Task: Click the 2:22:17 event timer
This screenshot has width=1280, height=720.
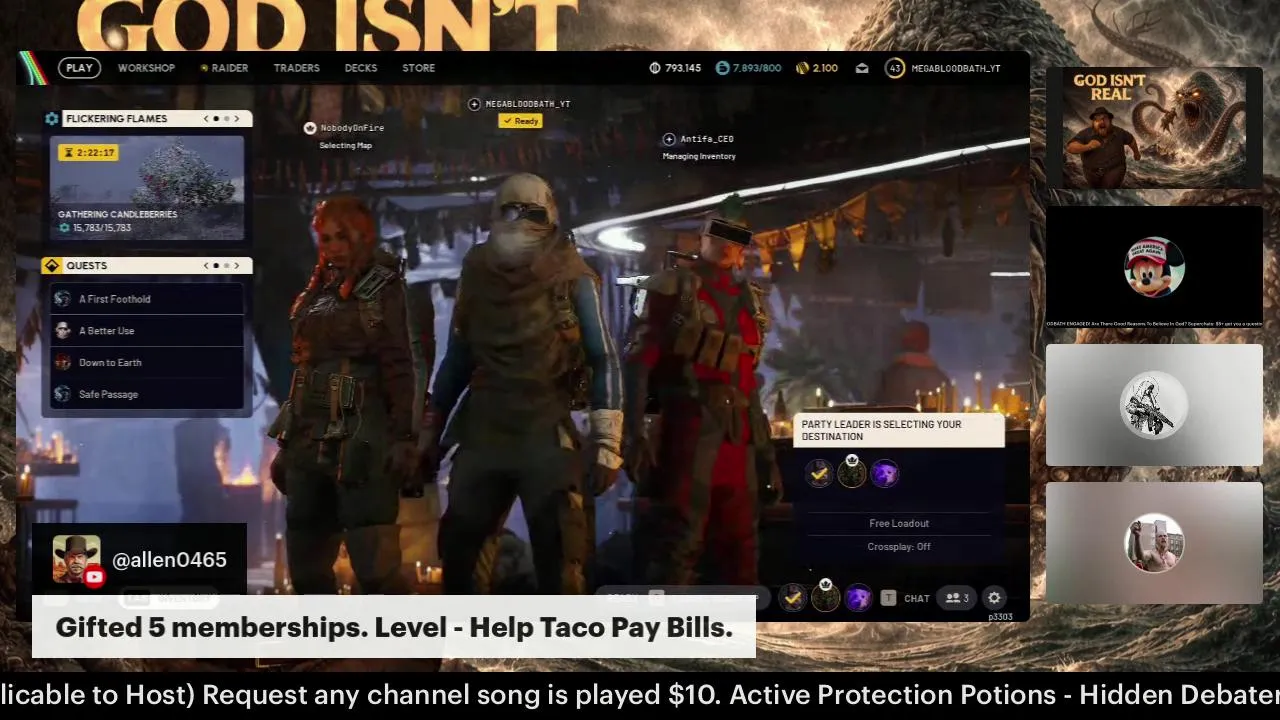Action: 89,152
